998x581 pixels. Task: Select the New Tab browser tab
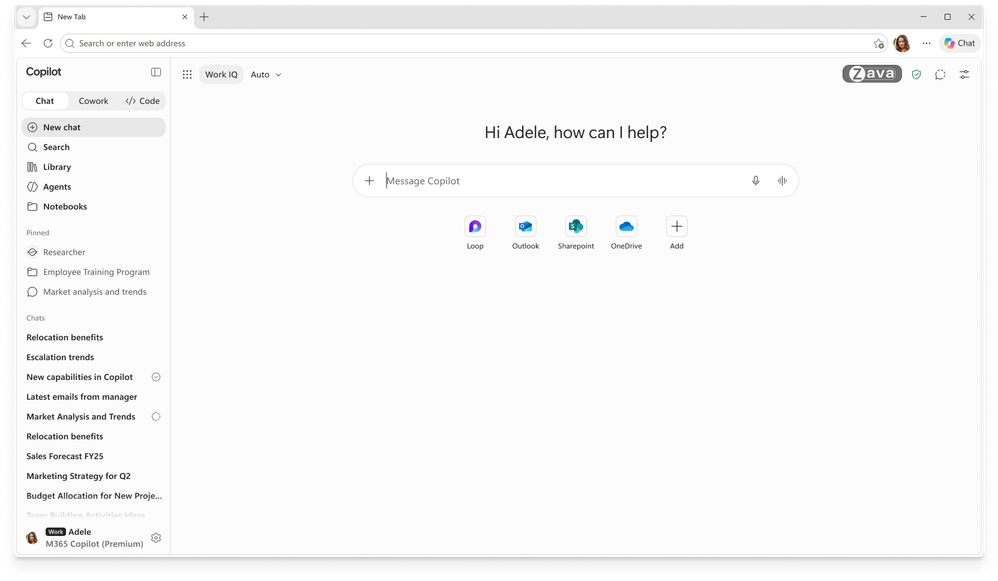click(x=116, y=17)
